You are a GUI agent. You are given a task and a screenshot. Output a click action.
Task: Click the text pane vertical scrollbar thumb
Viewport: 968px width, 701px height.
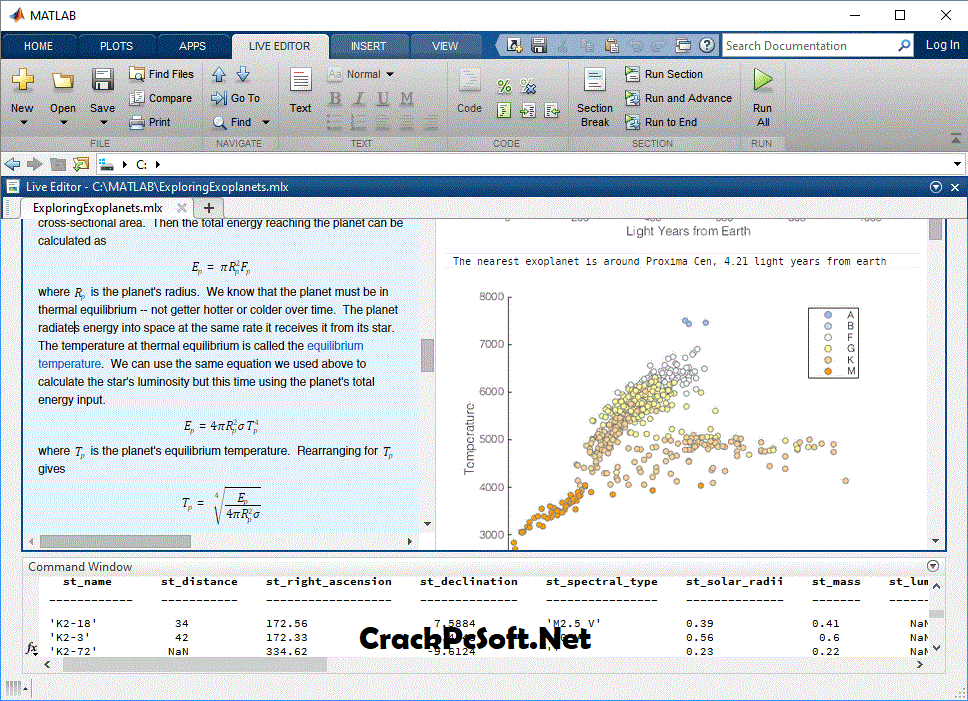427,355
